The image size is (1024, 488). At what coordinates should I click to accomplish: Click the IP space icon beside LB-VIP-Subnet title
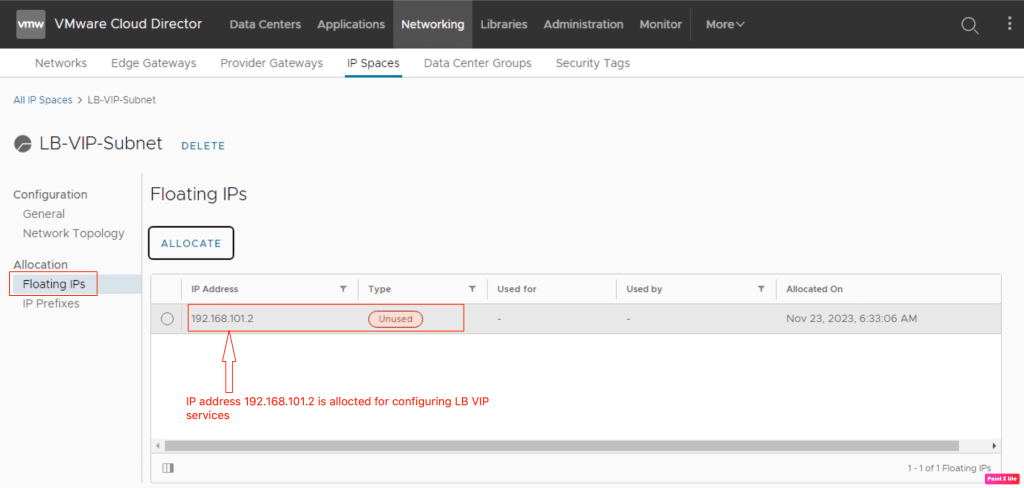click(23, 144)
